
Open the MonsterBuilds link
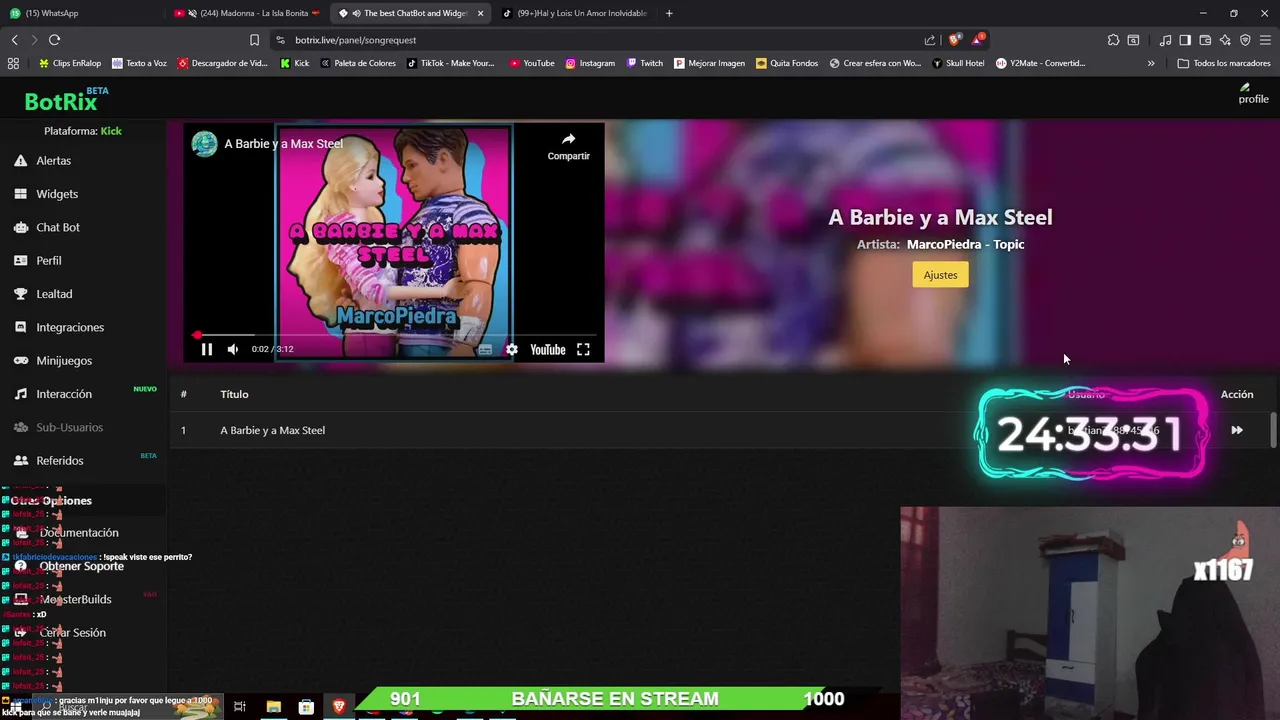tap(75, 599)
